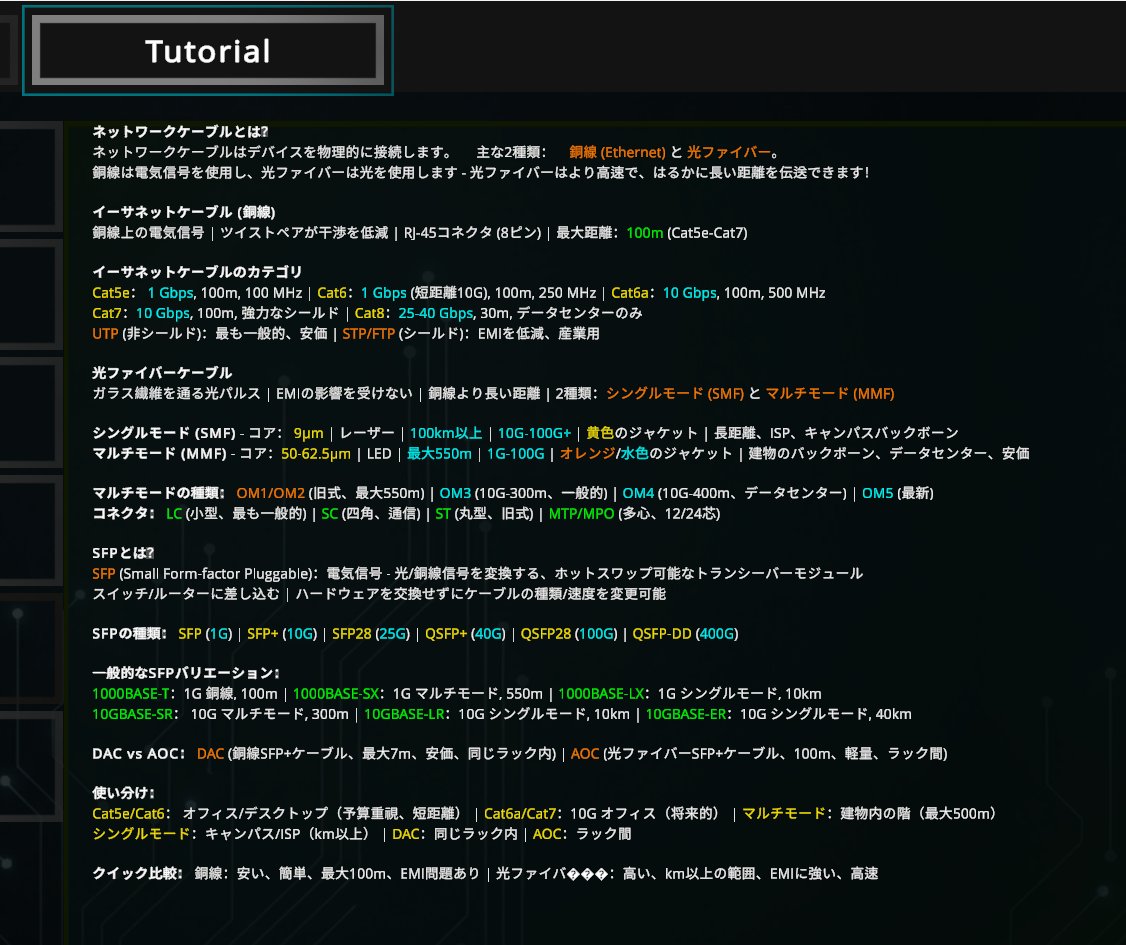Screen dimensions: 1126x945
Task: Click the orange 'シングルモード (SMF)' term
Action: point(675,394)
